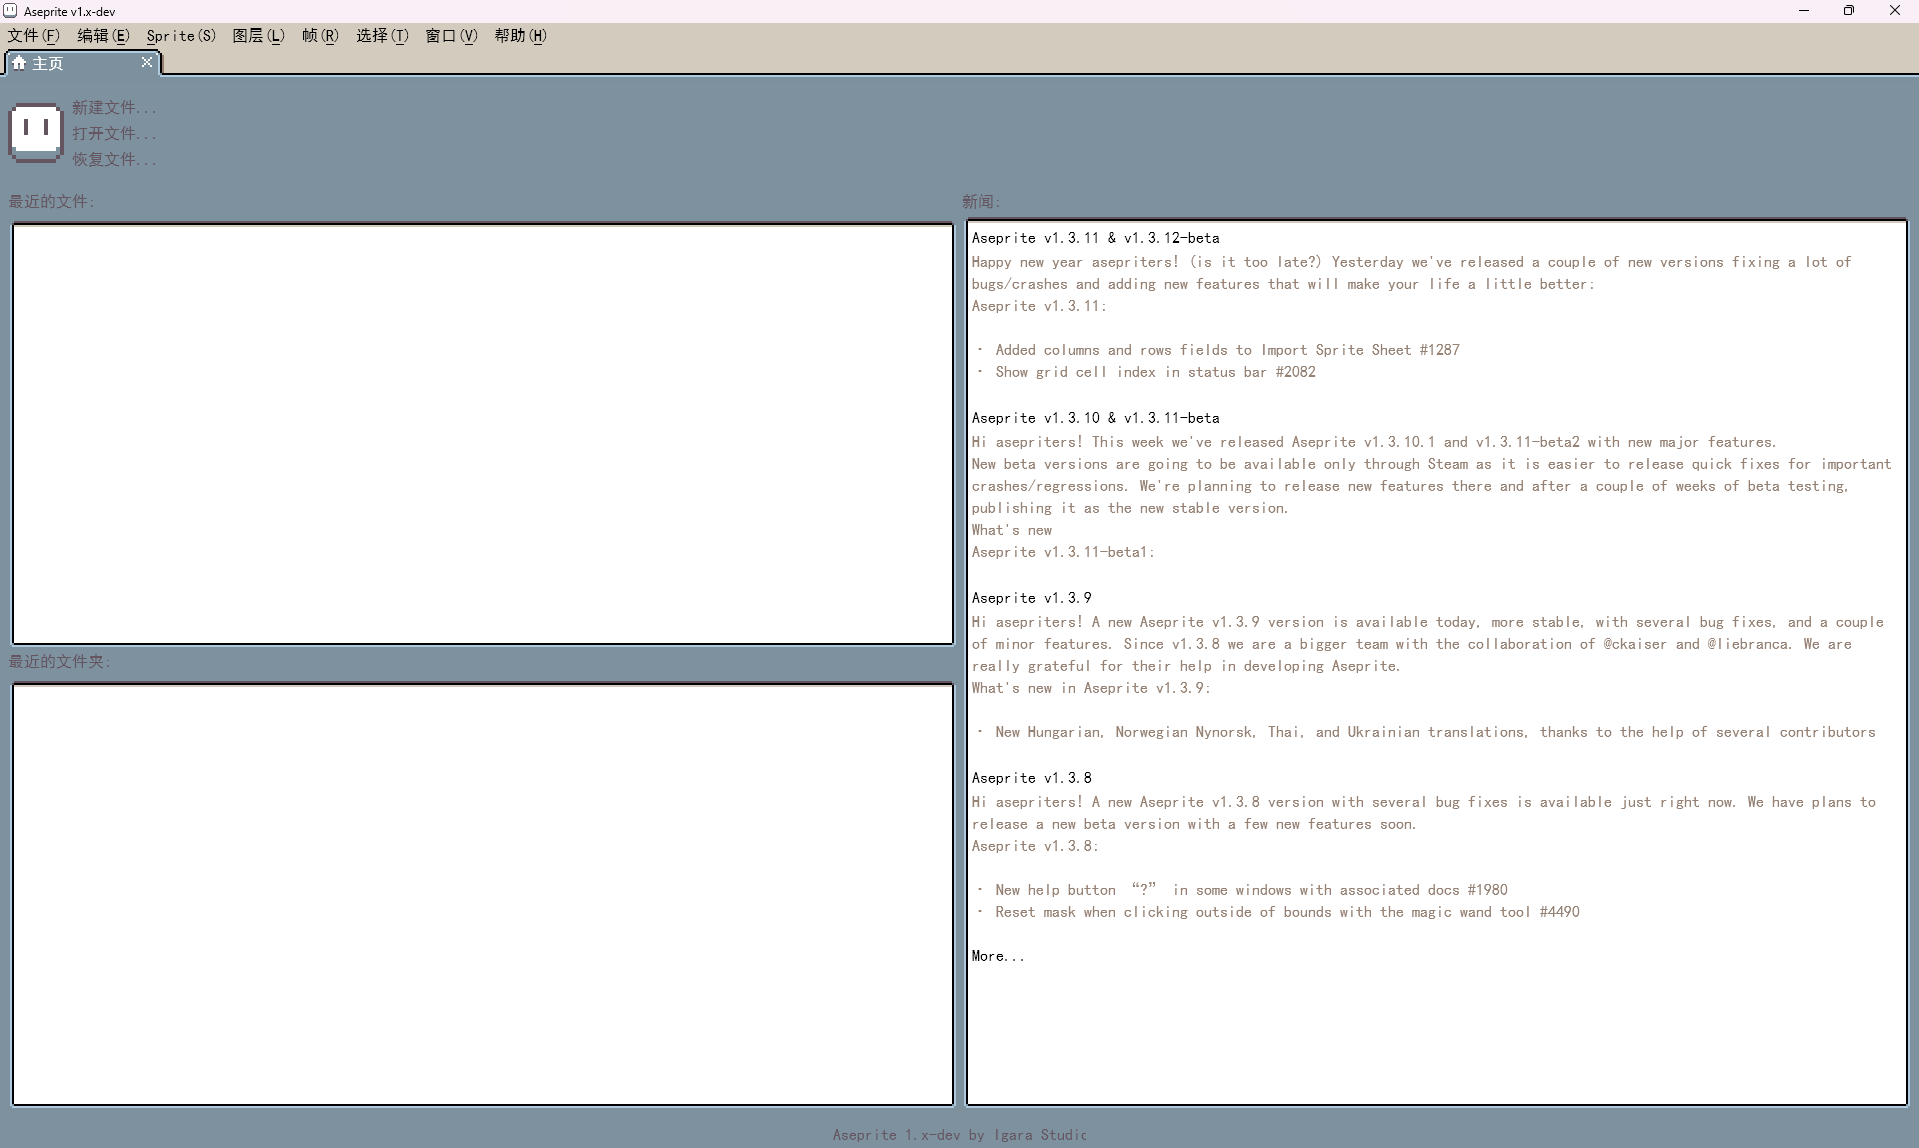Image resolution: width=1919 pixels, height=1148 pixels.
Task: Click text 'New help button "?" in some windows'
Action: [x=1251, y=890]
